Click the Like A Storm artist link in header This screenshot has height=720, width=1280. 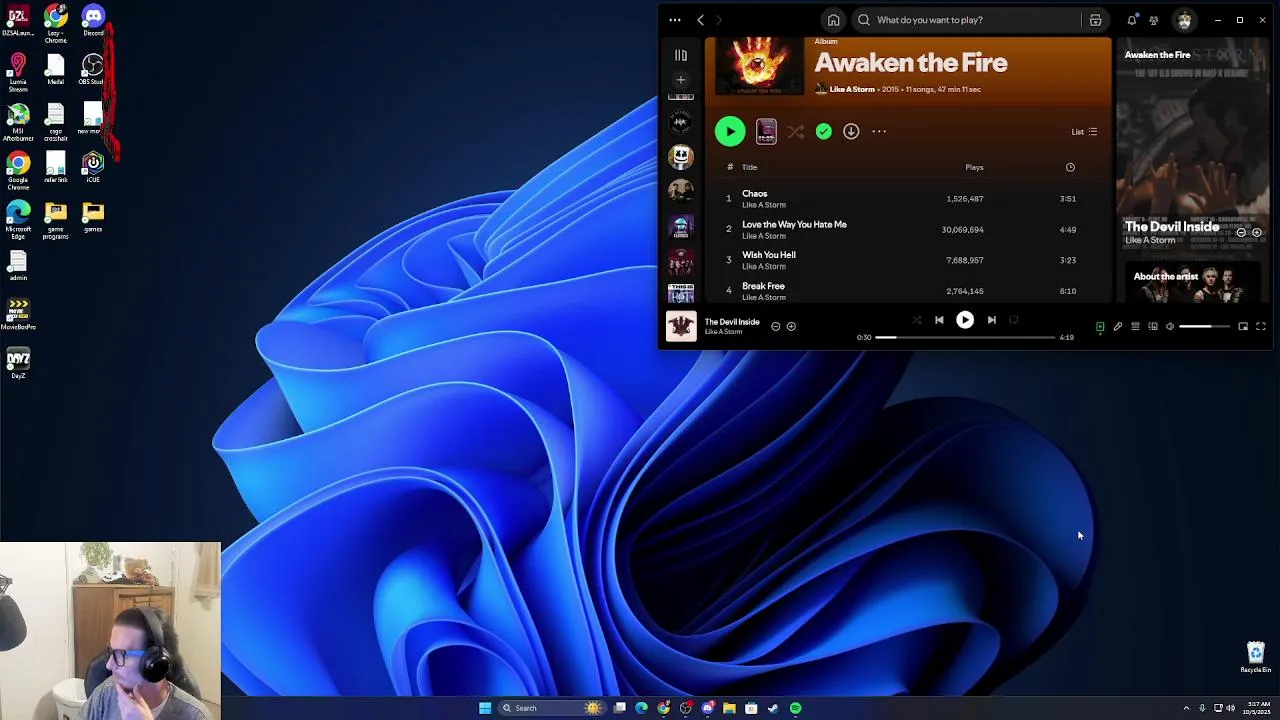pyautogui.click(x=852, y=89)
